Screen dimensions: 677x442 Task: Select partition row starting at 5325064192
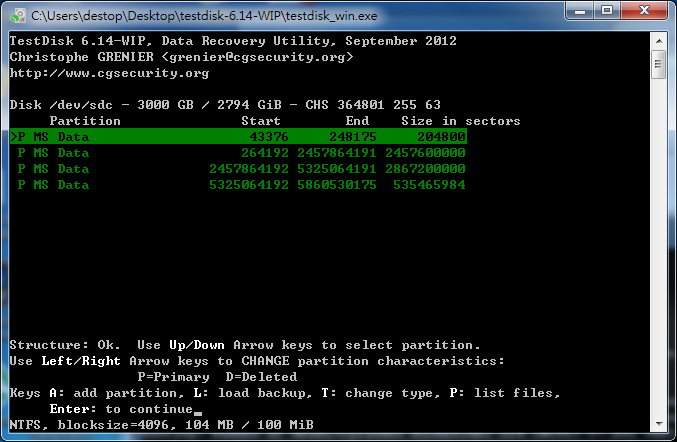pyautogui.click(x=238, y=185)
